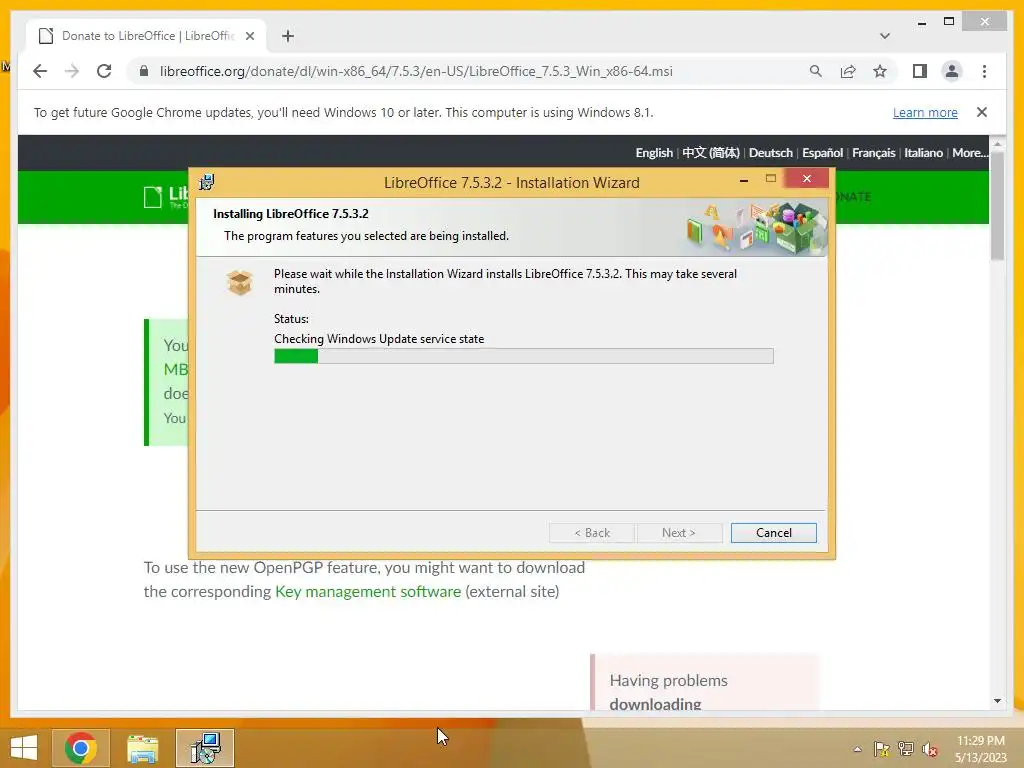The width and height of the screenshot is (1024, 768).
Task: Click Learn more about Chrome updates
Action: pos(925,112)
